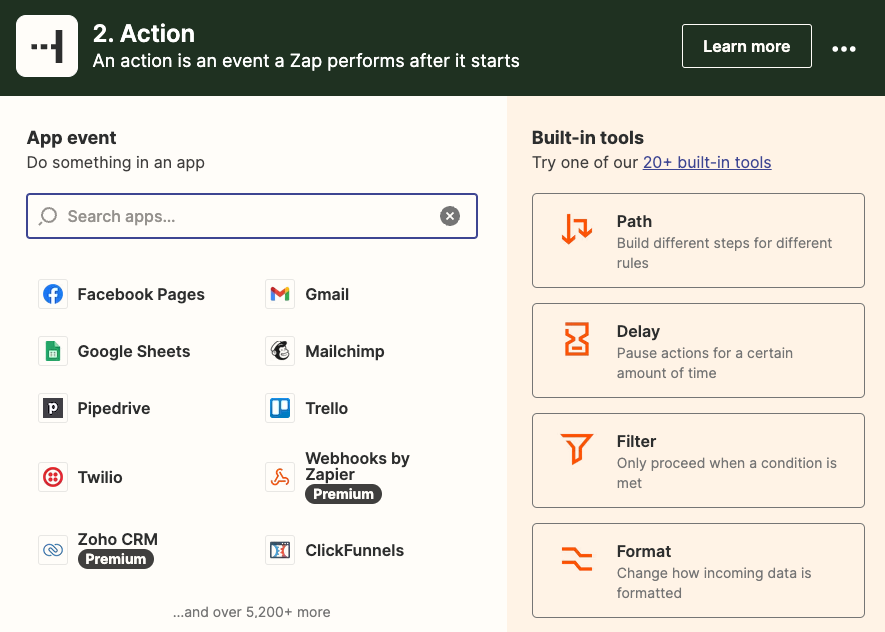Select Twilio app label
The width and height of the screenshot is (885, 632).
(x=100, y=477)
